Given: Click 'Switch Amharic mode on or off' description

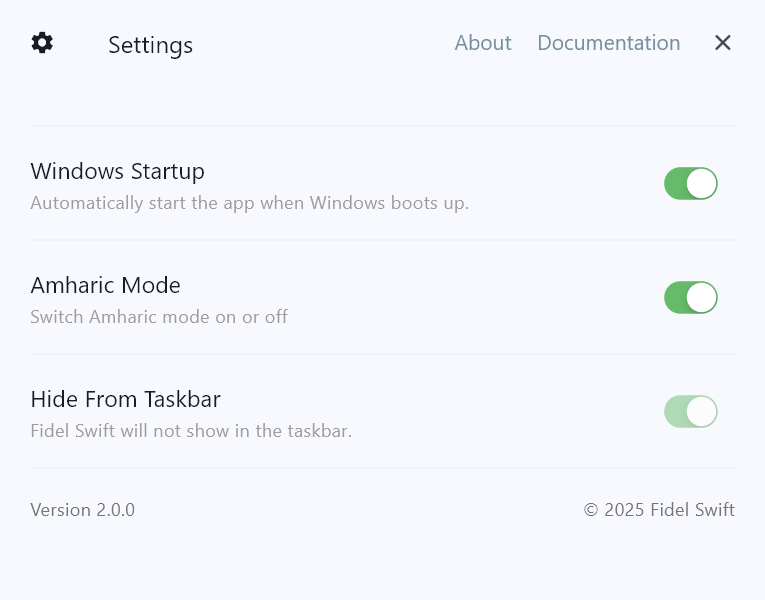Looking at the screenshot, I should coord(159,317).
